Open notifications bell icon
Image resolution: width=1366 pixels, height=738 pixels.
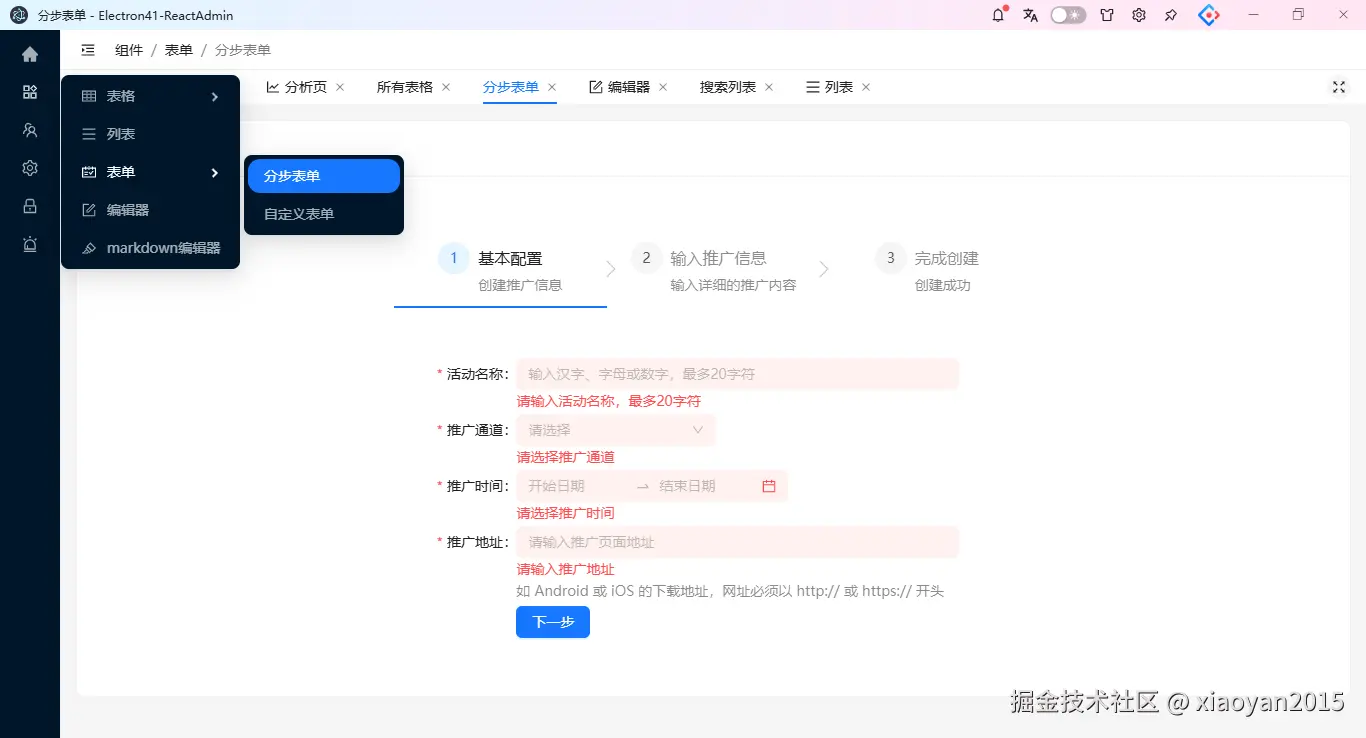coord(998,15)
